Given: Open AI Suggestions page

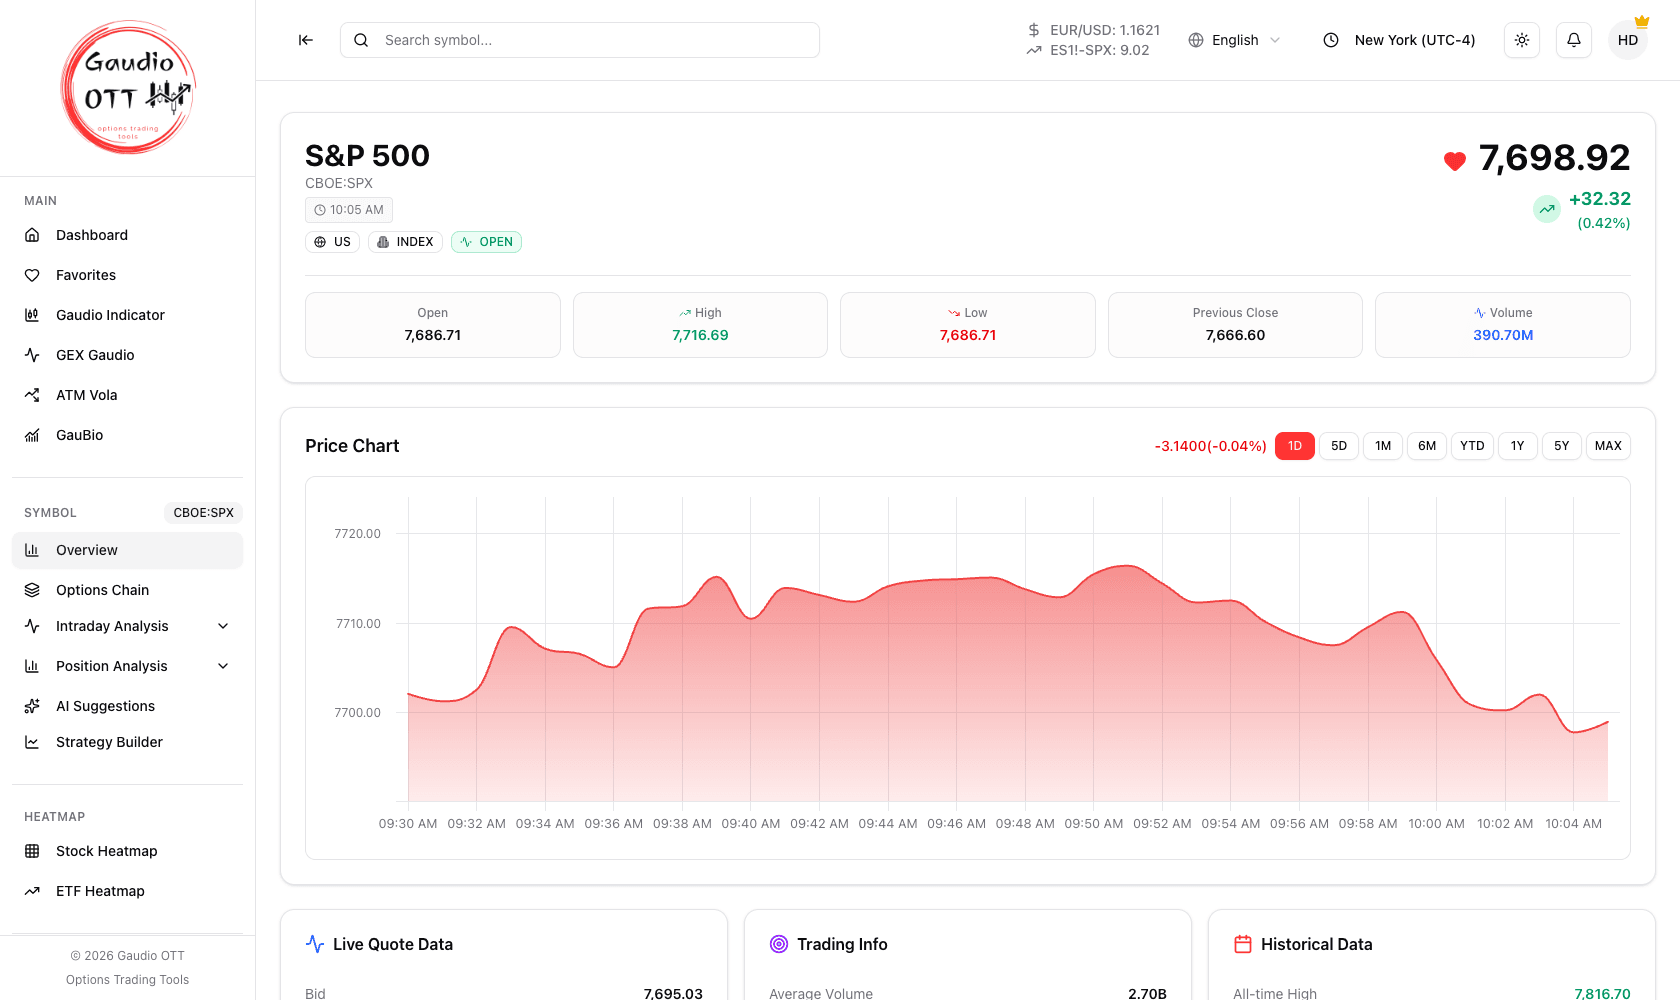Looking at the screenshot, I should click(x=127, y=706).
